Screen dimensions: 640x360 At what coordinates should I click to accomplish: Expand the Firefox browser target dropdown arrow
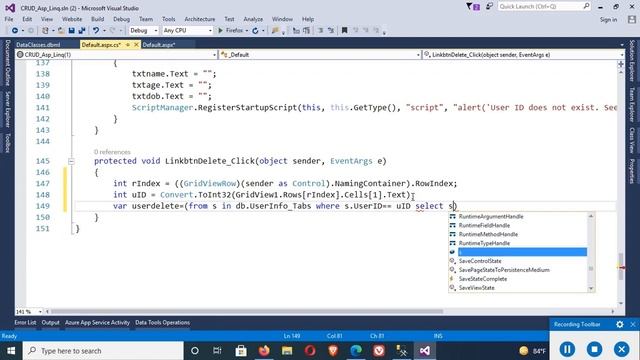pos(247,31)
